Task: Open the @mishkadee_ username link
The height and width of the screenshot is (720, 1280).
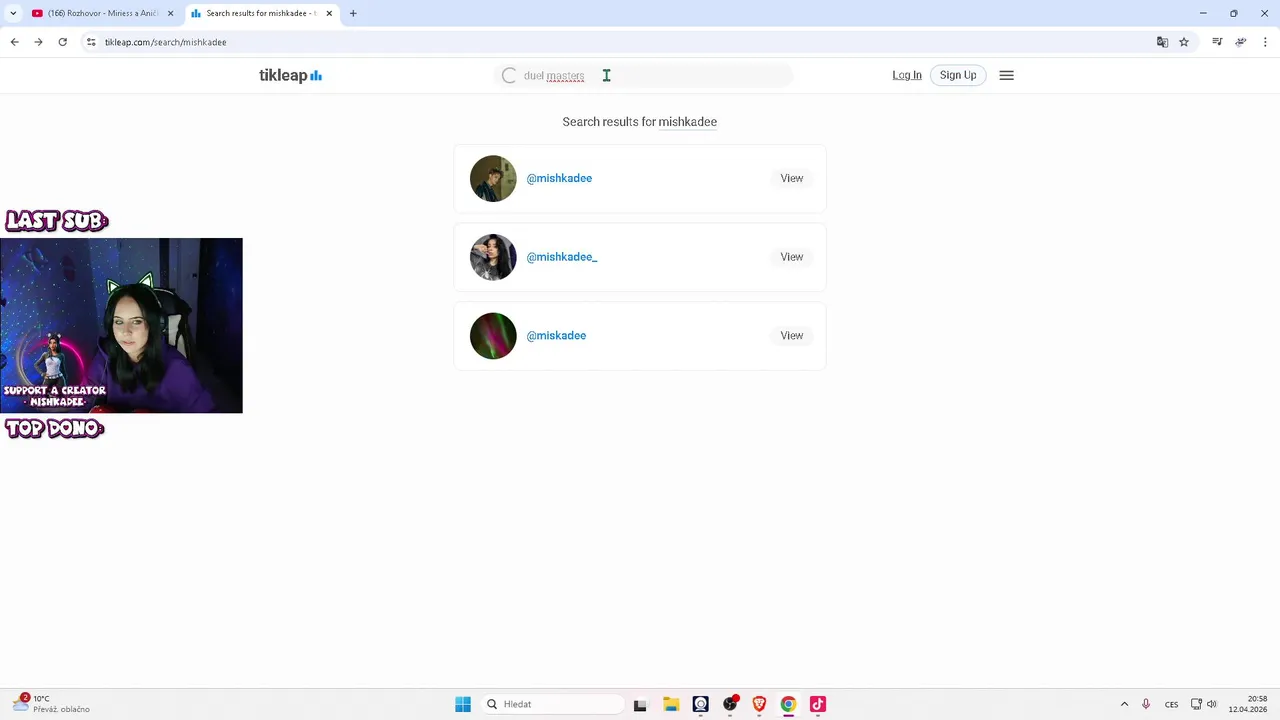Action: (562, 257)
